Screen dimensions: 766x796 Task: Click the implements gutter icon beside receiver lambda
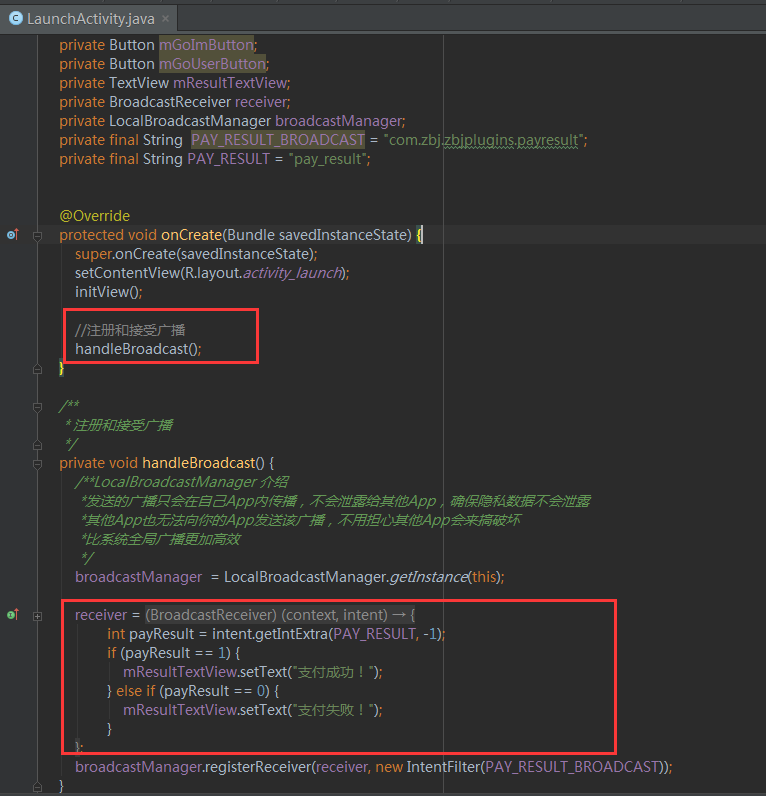[x=13, y=615]
